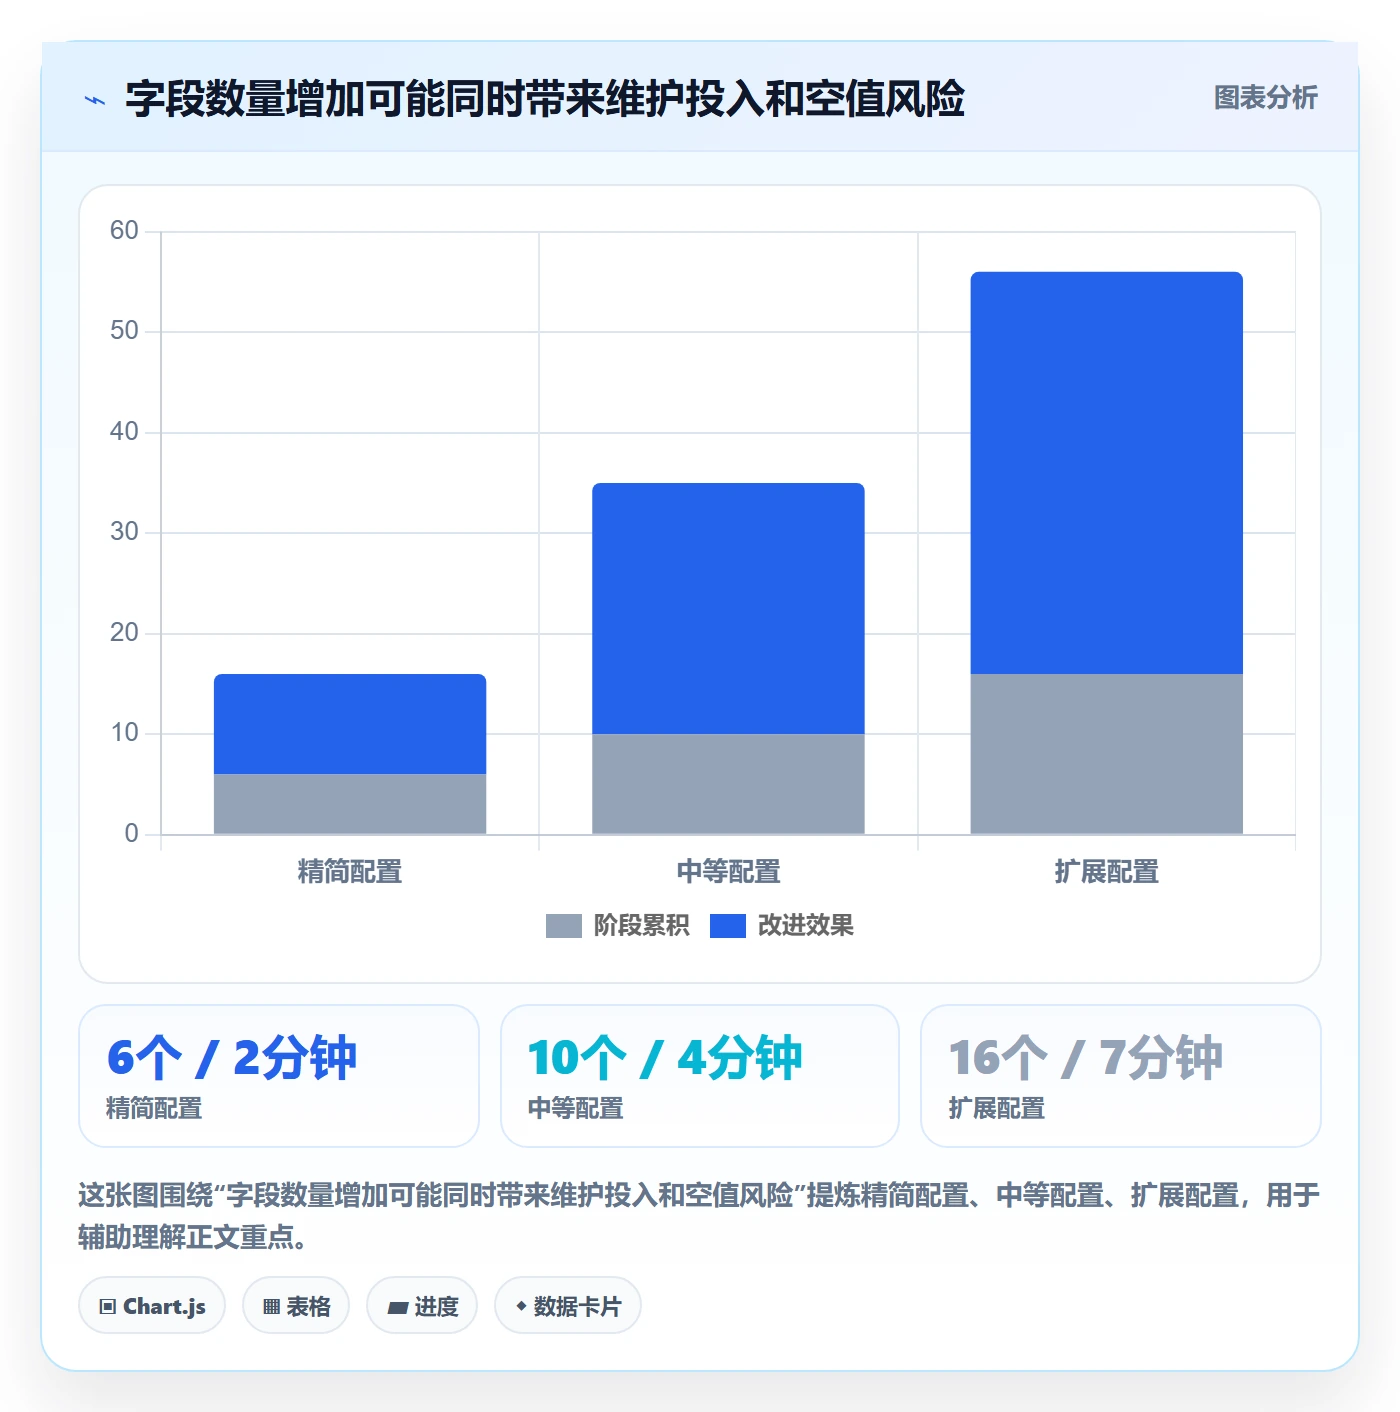This screenshot has height=1412, width=1400.
Task: Select the 表格 tag
Action: (x=296, y=1305)
